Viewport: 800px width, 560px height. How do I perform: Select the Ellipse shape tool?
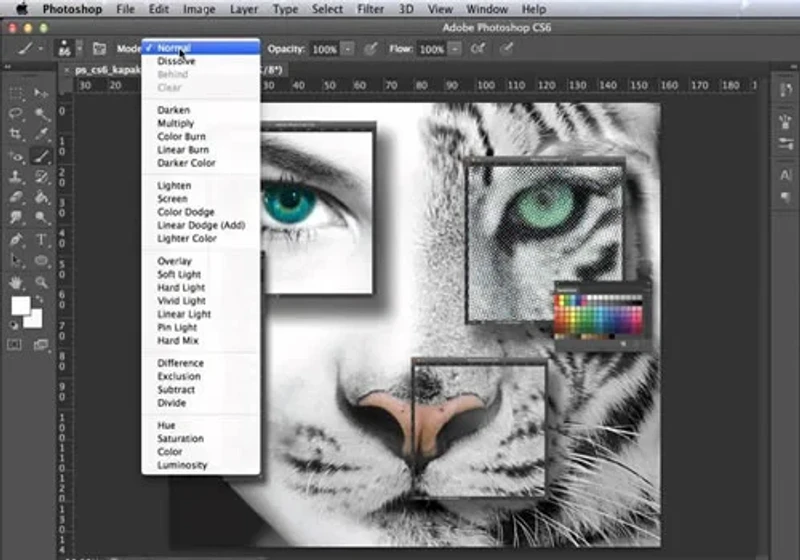click(41, 261)
